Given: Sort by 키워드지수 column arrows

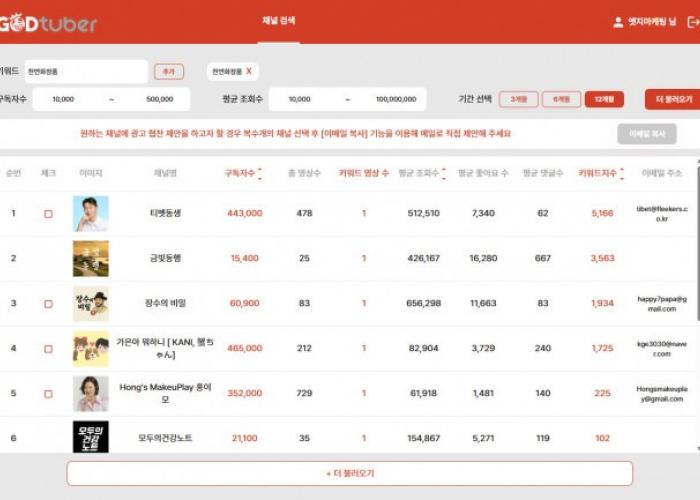Looking at the screenshot, I should (622, 173).
